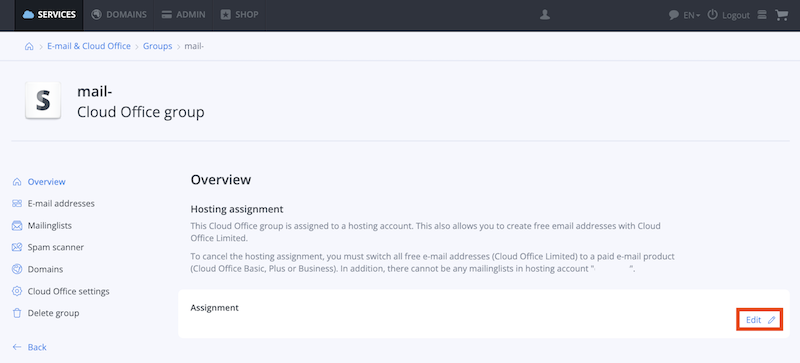The width and height of the screenshot is (800, 363).
Task: Open the ADMIN menu
Action: click(183, 15)
